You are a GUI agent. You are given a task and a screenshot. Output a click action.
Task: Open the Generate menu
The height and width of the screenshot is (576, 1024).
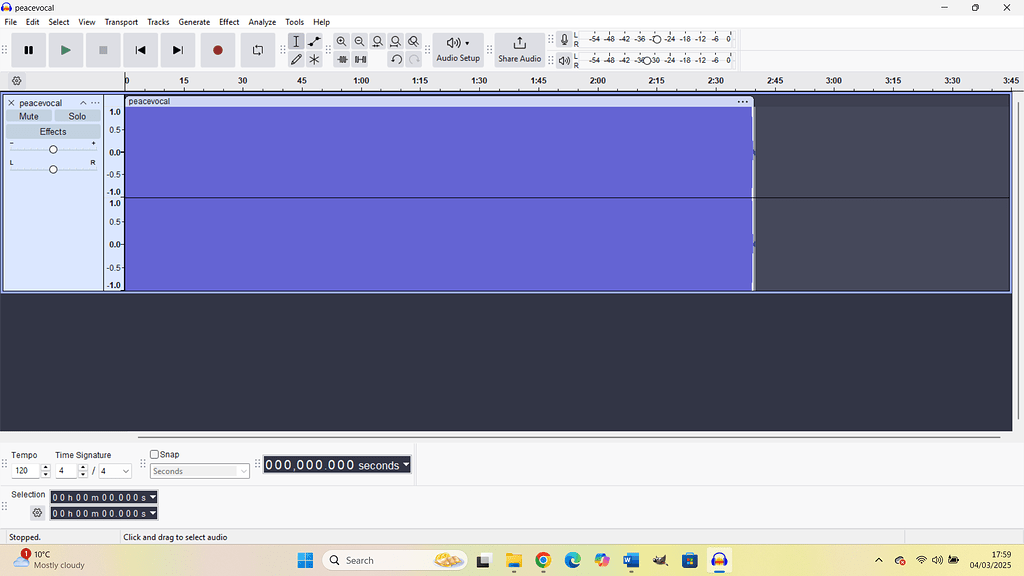(194, 21)
